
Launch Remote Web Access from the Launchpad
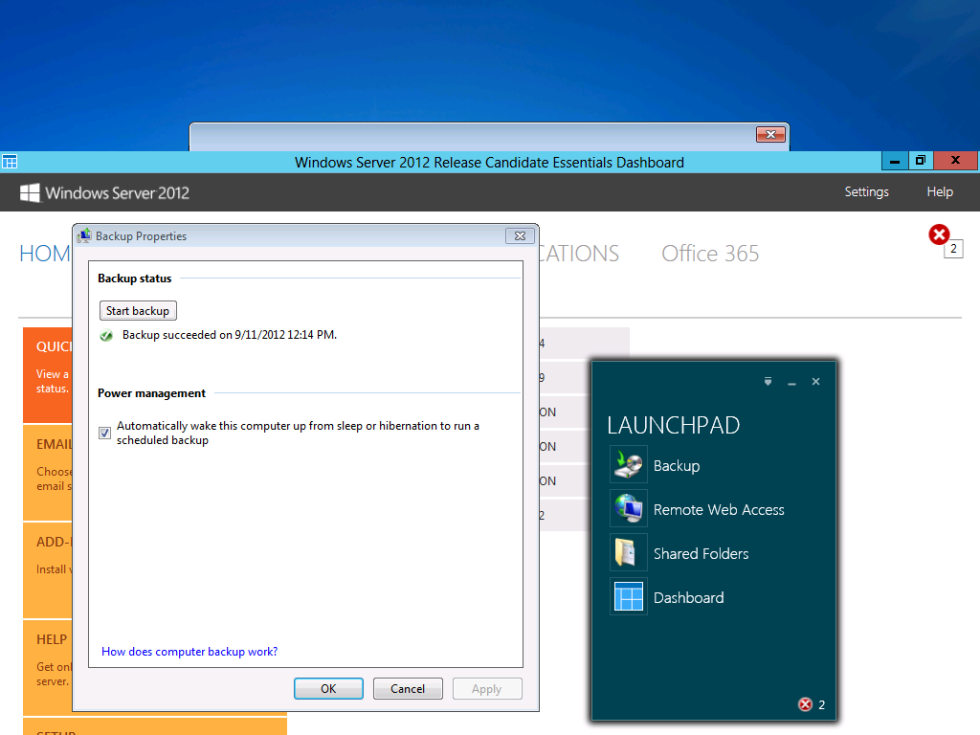[718, 509]
